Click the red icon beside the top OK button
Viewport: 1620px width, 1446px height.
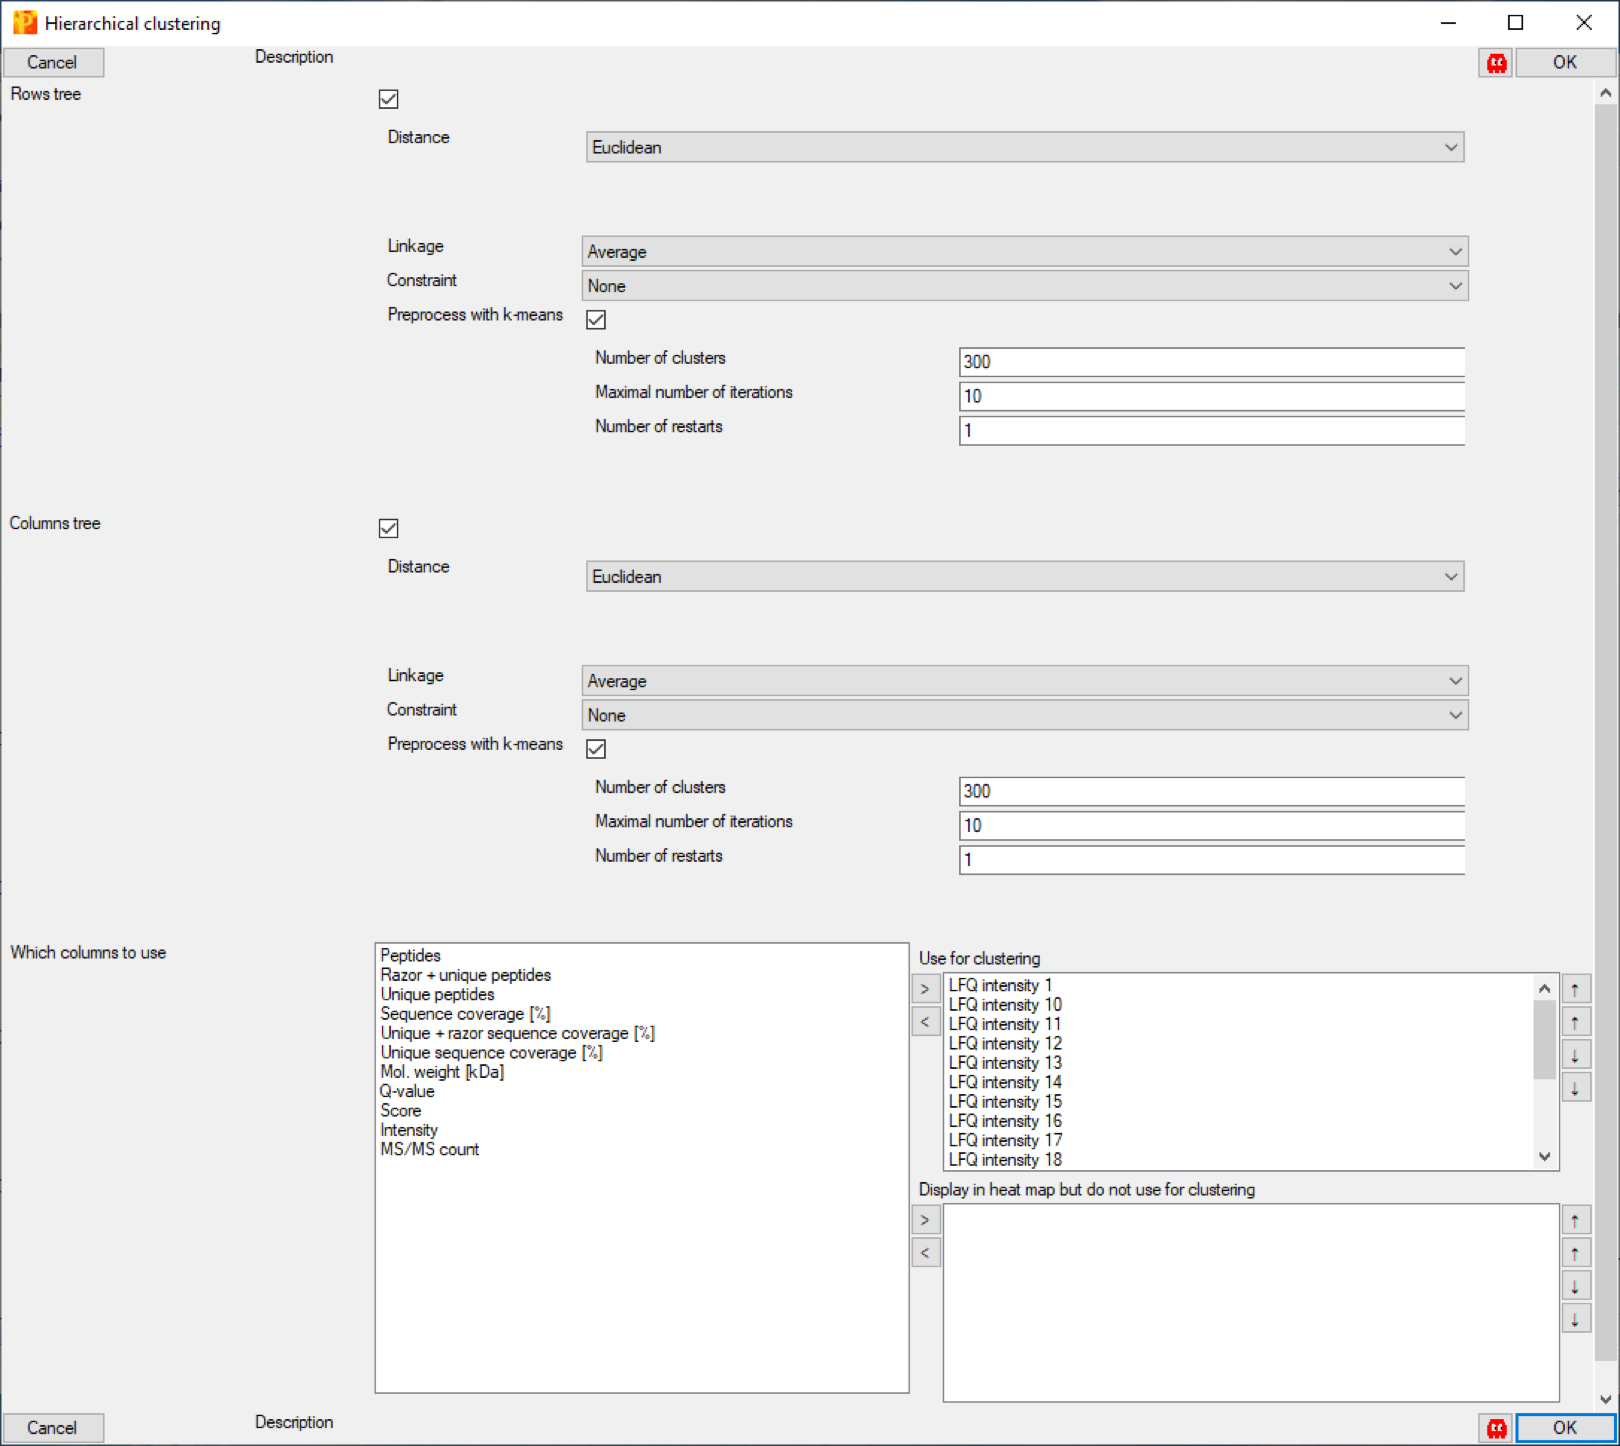point(1496,63)
